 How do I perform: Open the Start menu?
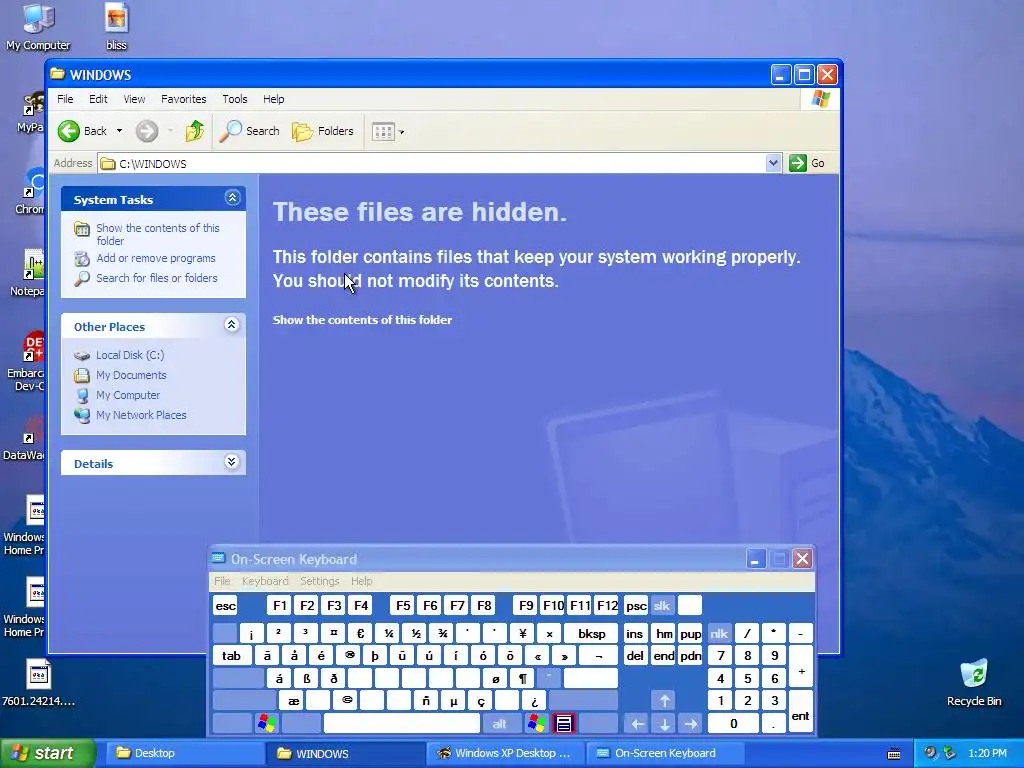[48, 754]
